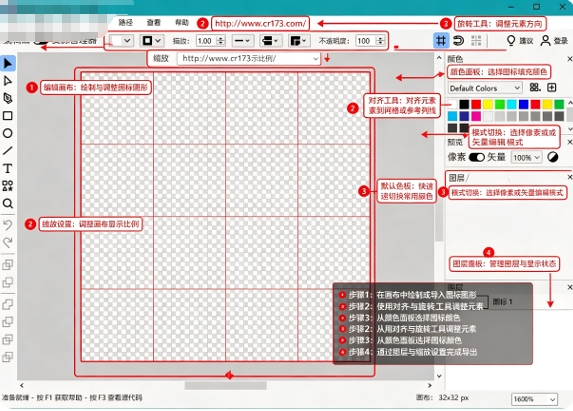Activate the Text tool
This screenshot has height=411, width=573.
pyautogui.click(x=8, y=168)
